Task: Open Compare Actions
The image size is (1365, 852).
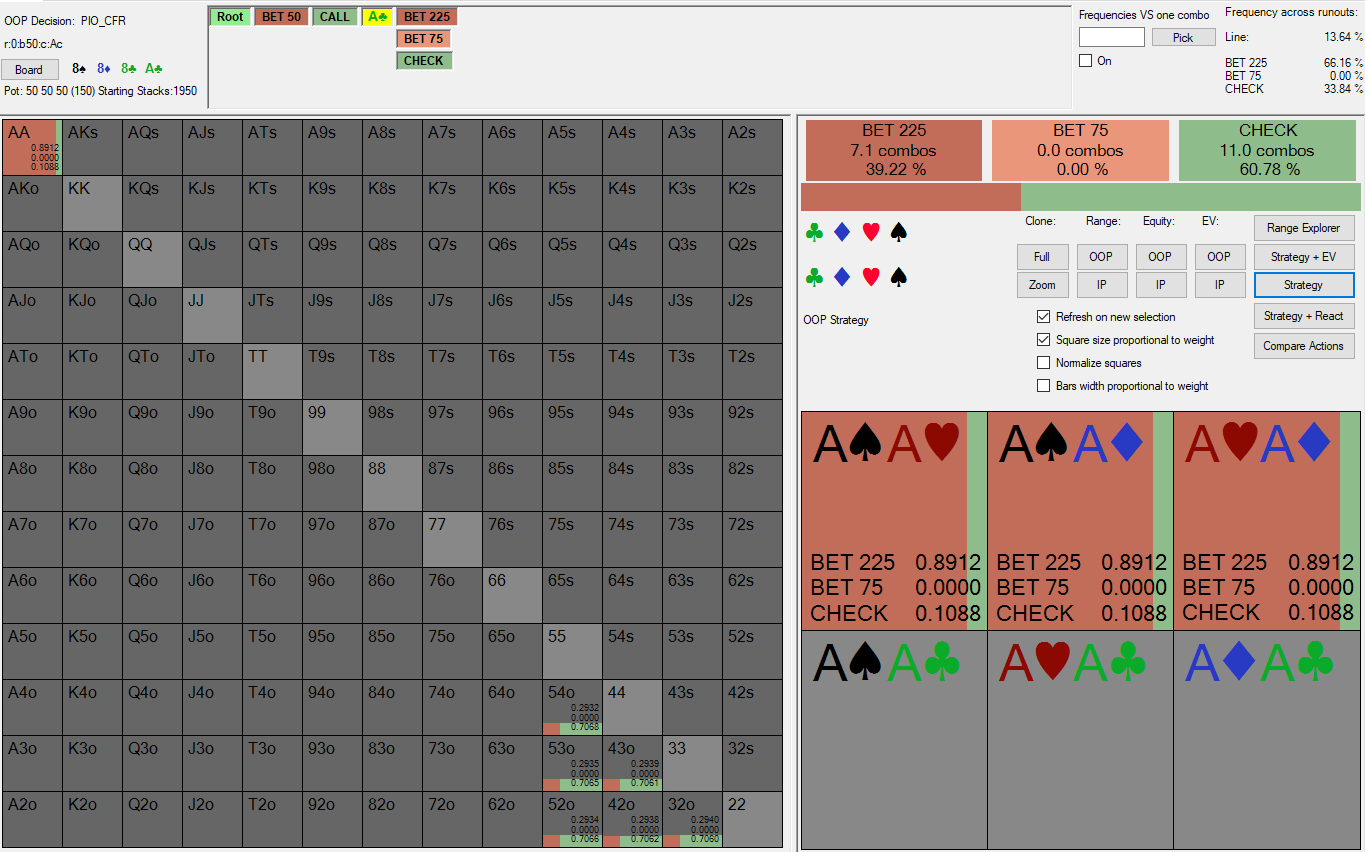Action: pyautogui.click(x=1304, y=346)
